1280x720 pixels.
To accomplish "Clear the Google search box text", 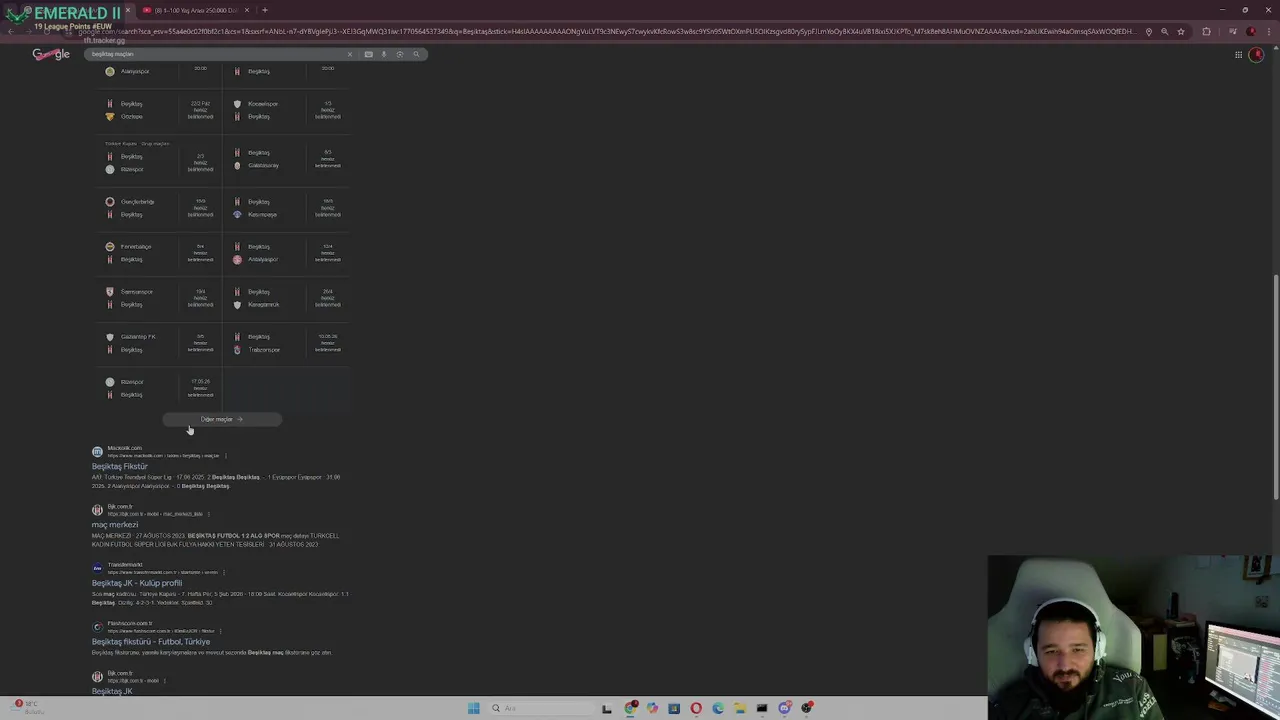I will coord(349,54).
